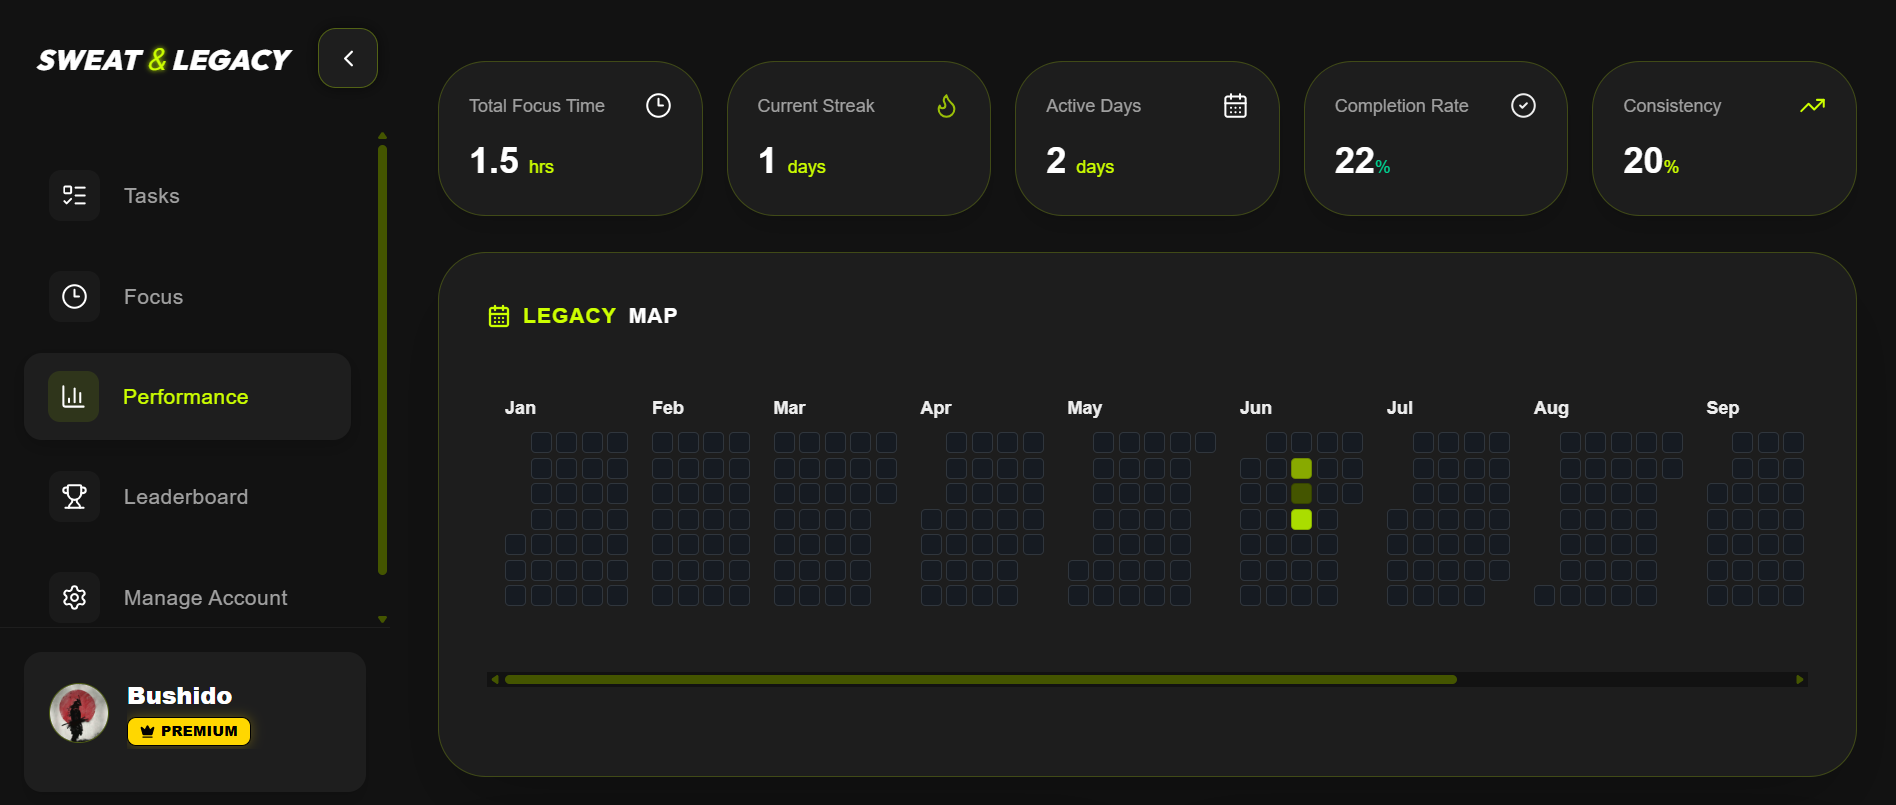Click the calendar icon in Active Days
1896x805 pixels.
[x=1235, y=105]
